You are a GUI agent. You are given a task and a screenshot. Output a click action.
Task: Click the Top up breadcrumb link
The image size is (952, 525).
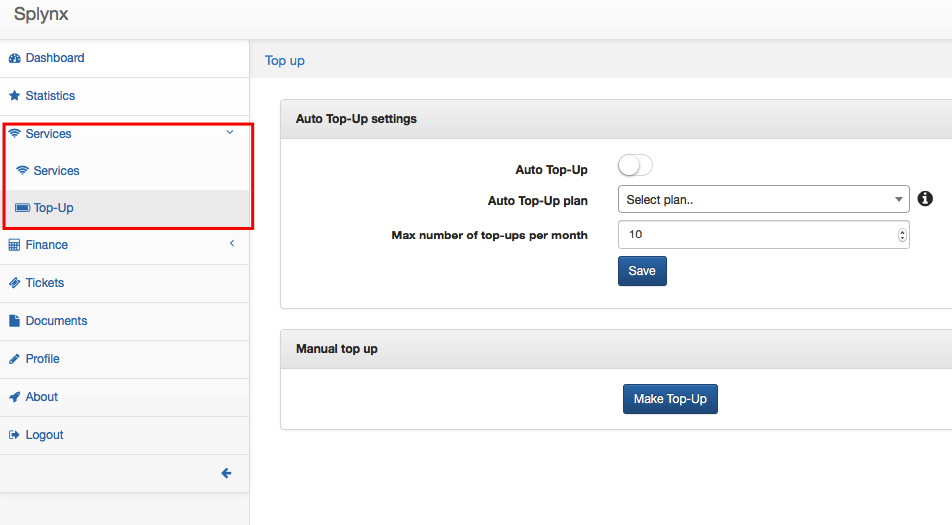(285, 61)
